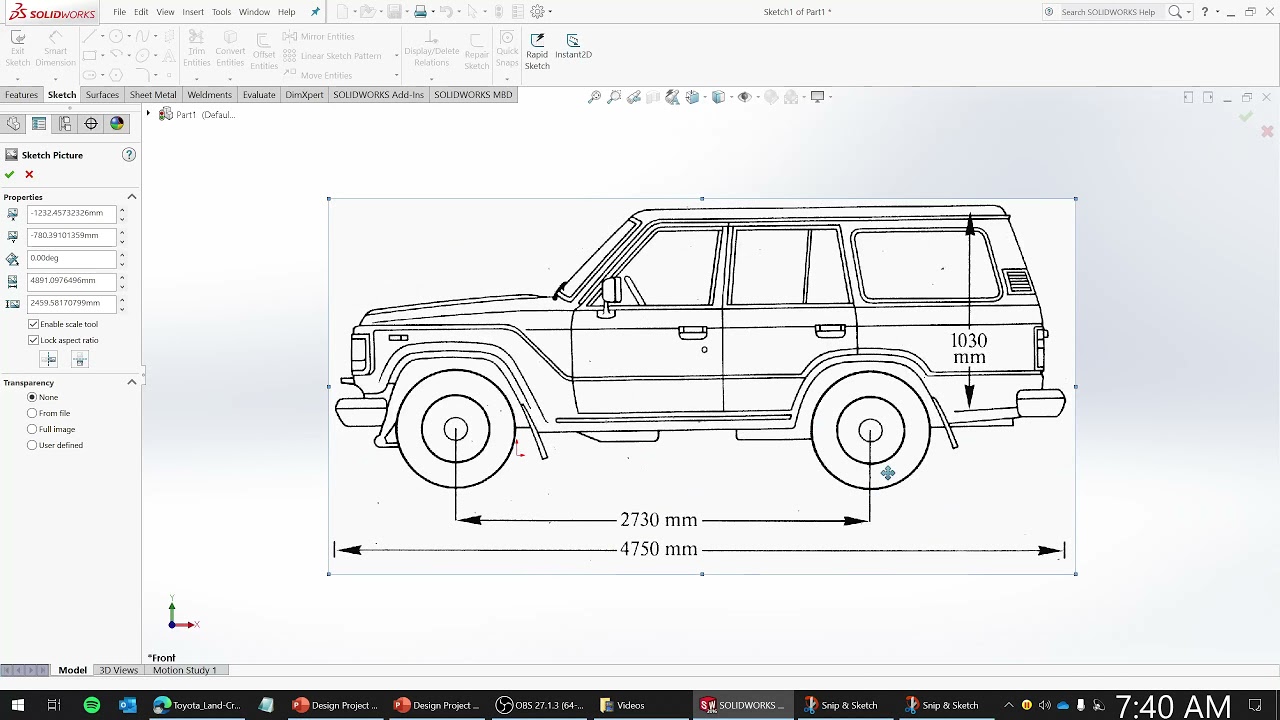Increment the picture height value stepper

122,299
